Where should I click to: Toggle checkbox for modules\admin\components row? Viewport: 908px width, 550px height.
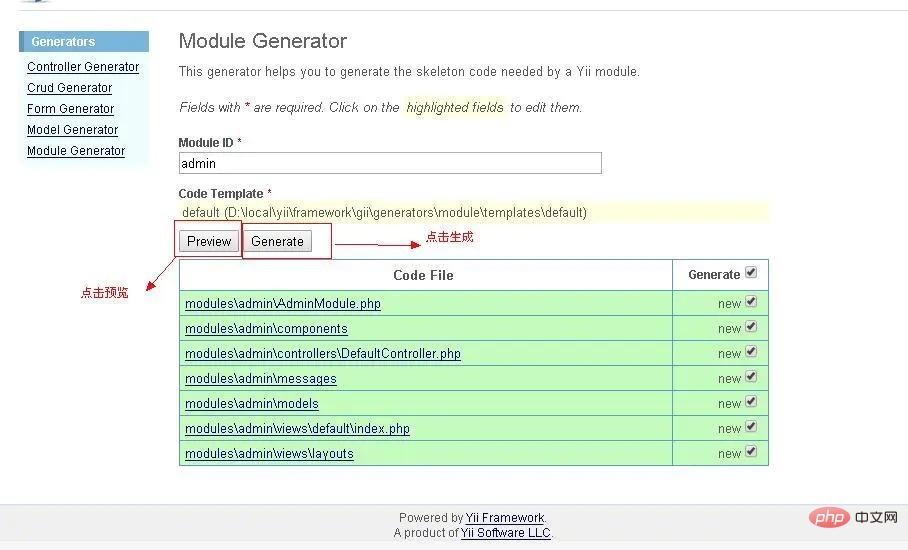(751, 327)
